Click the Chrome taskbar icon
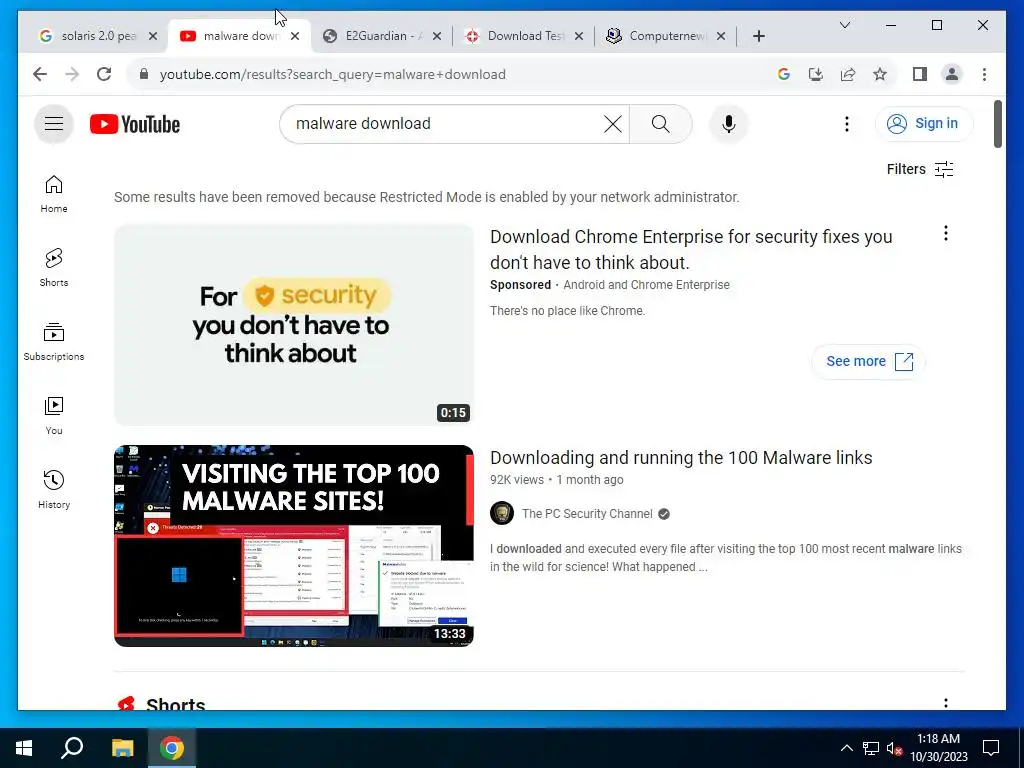Screen dimensions: 1024x768 [171, 748]
